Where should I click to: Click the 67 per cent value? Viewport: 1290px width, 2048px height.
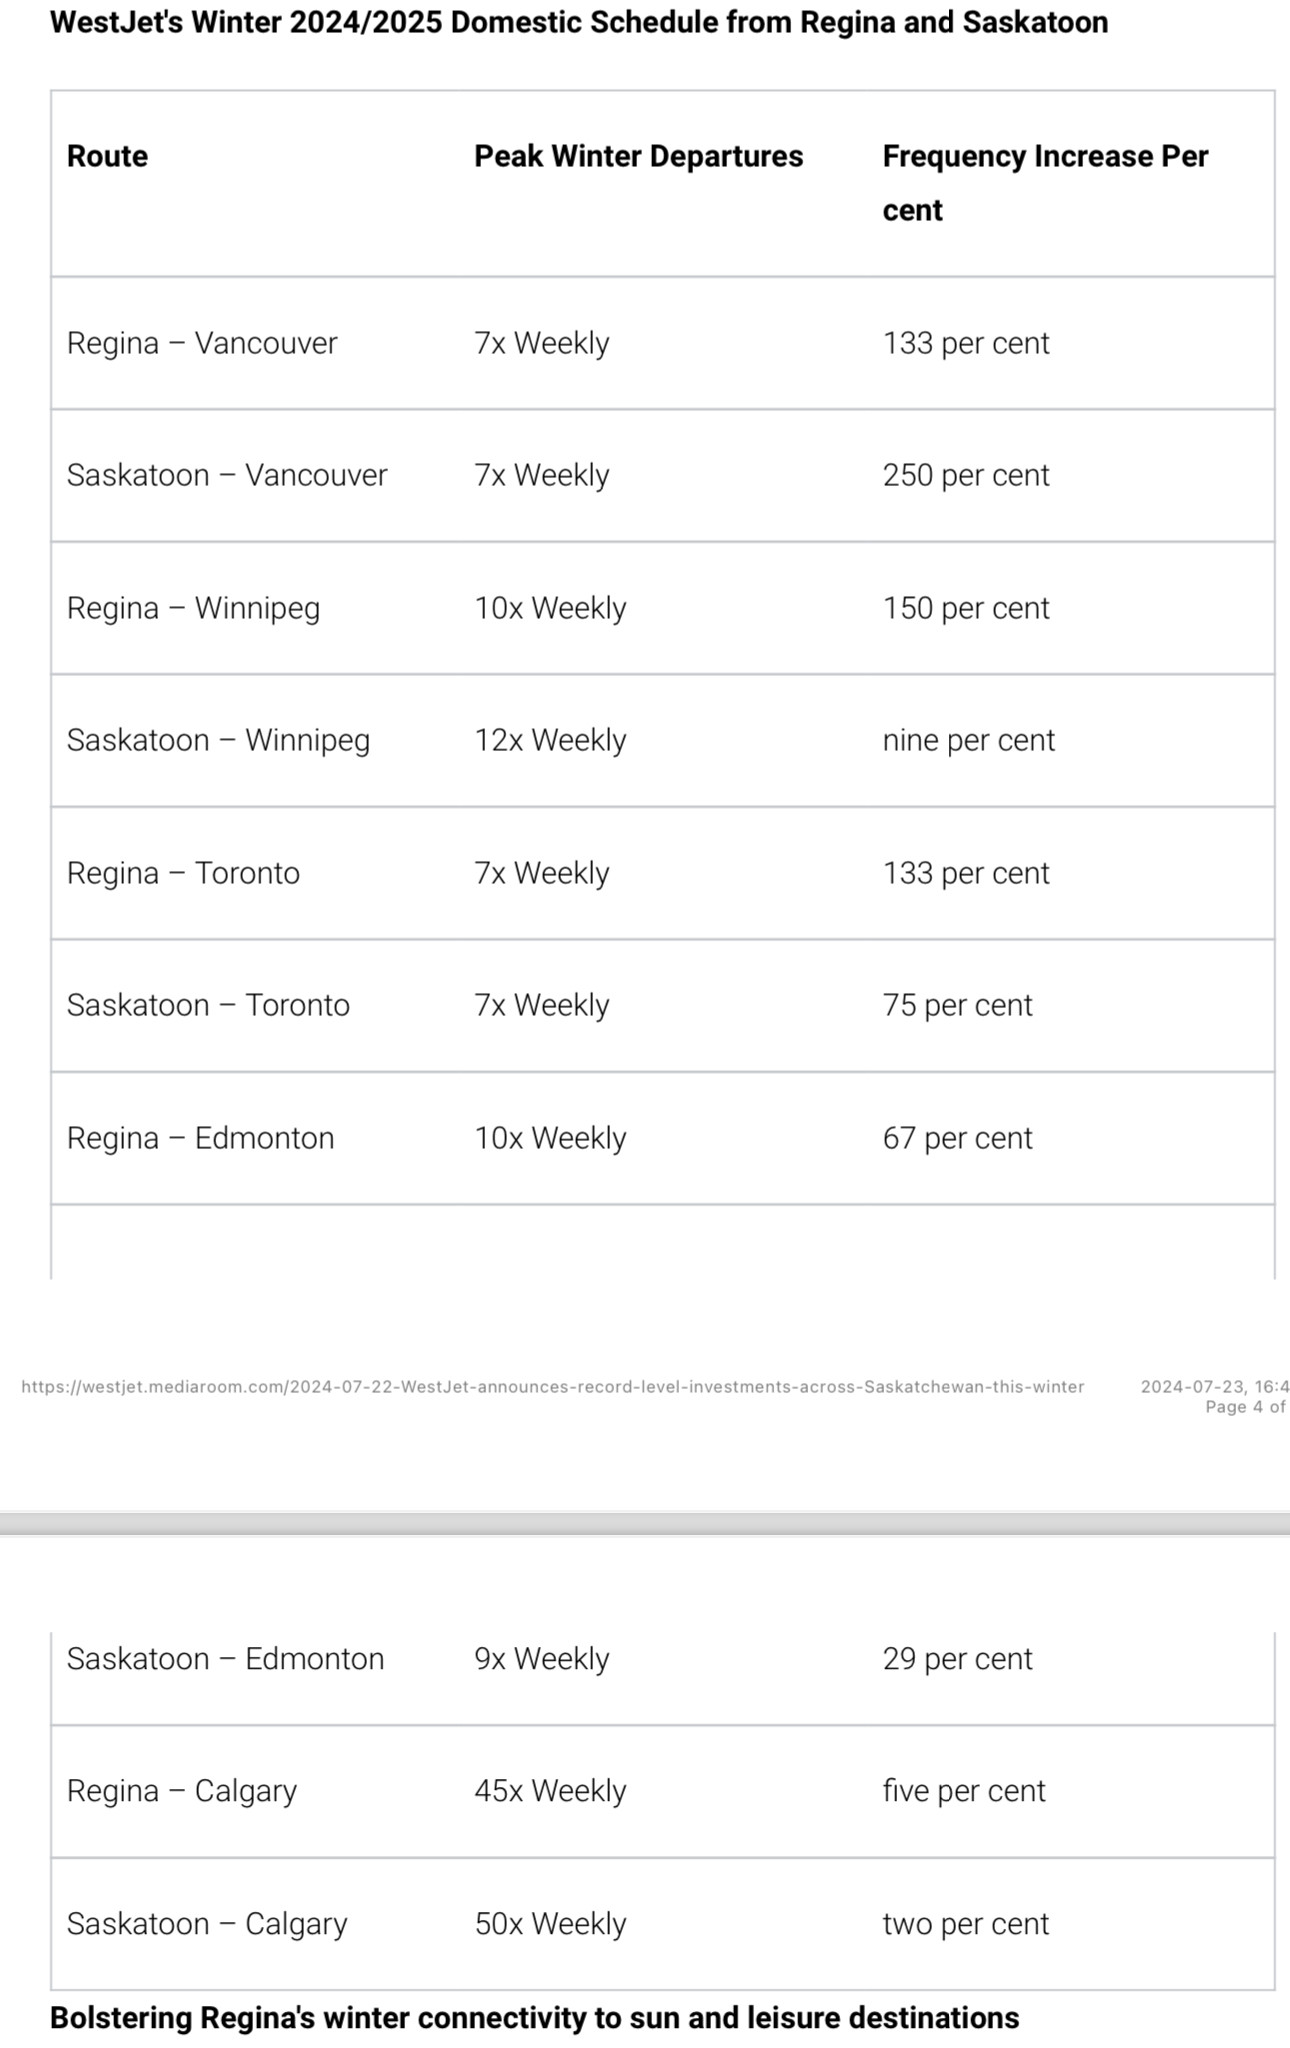[x=957, y=1138]
